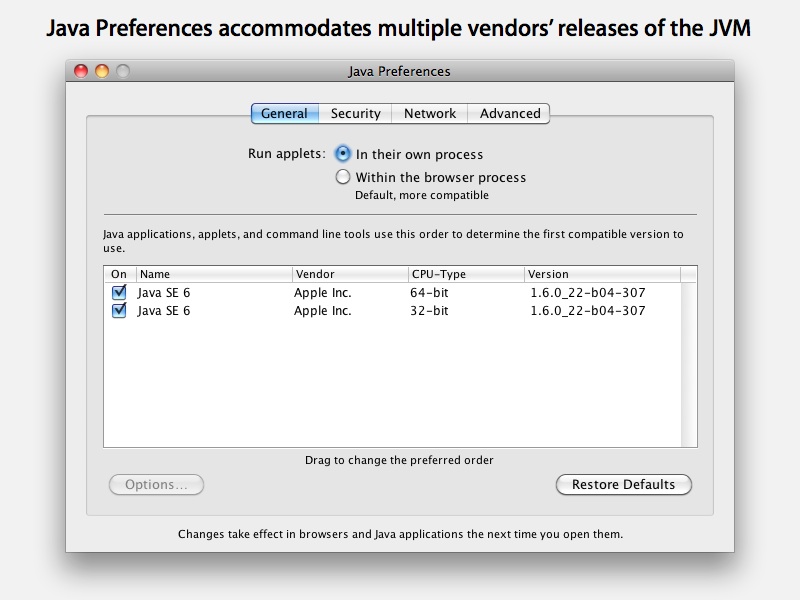Image resolution: width=800 pixels, height=600 pixels.
Task: Click the '32-bit' CPU-Type cell
Action: tap(429, 310)
